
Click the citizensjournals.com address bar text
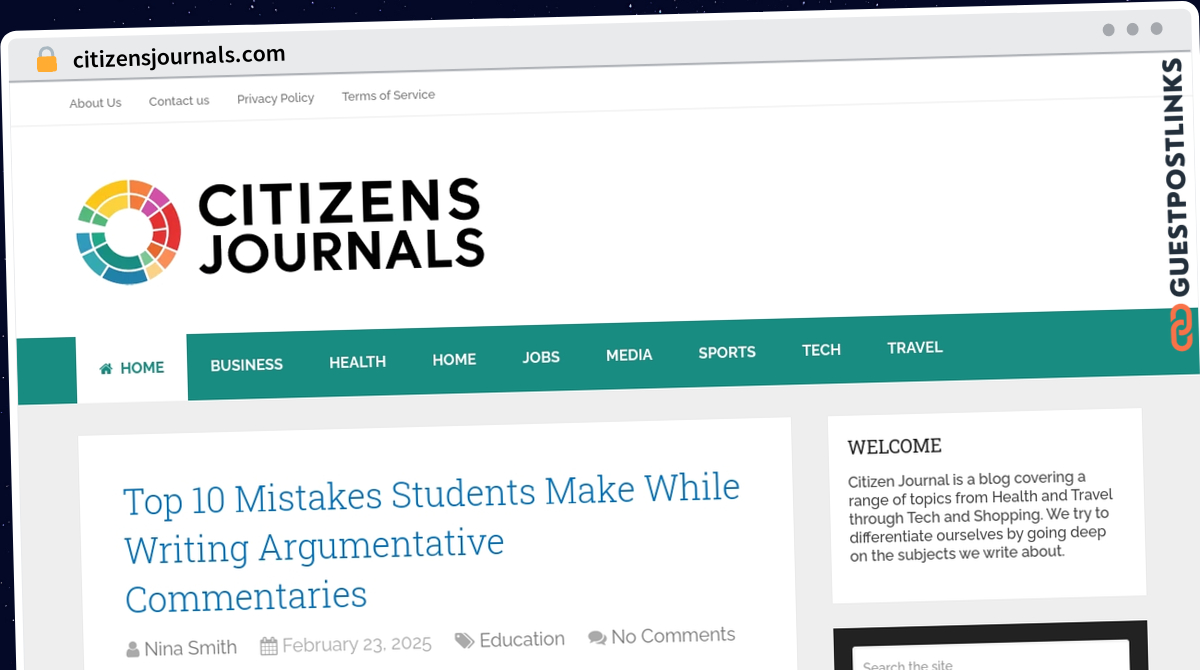[x=179, y=56]
